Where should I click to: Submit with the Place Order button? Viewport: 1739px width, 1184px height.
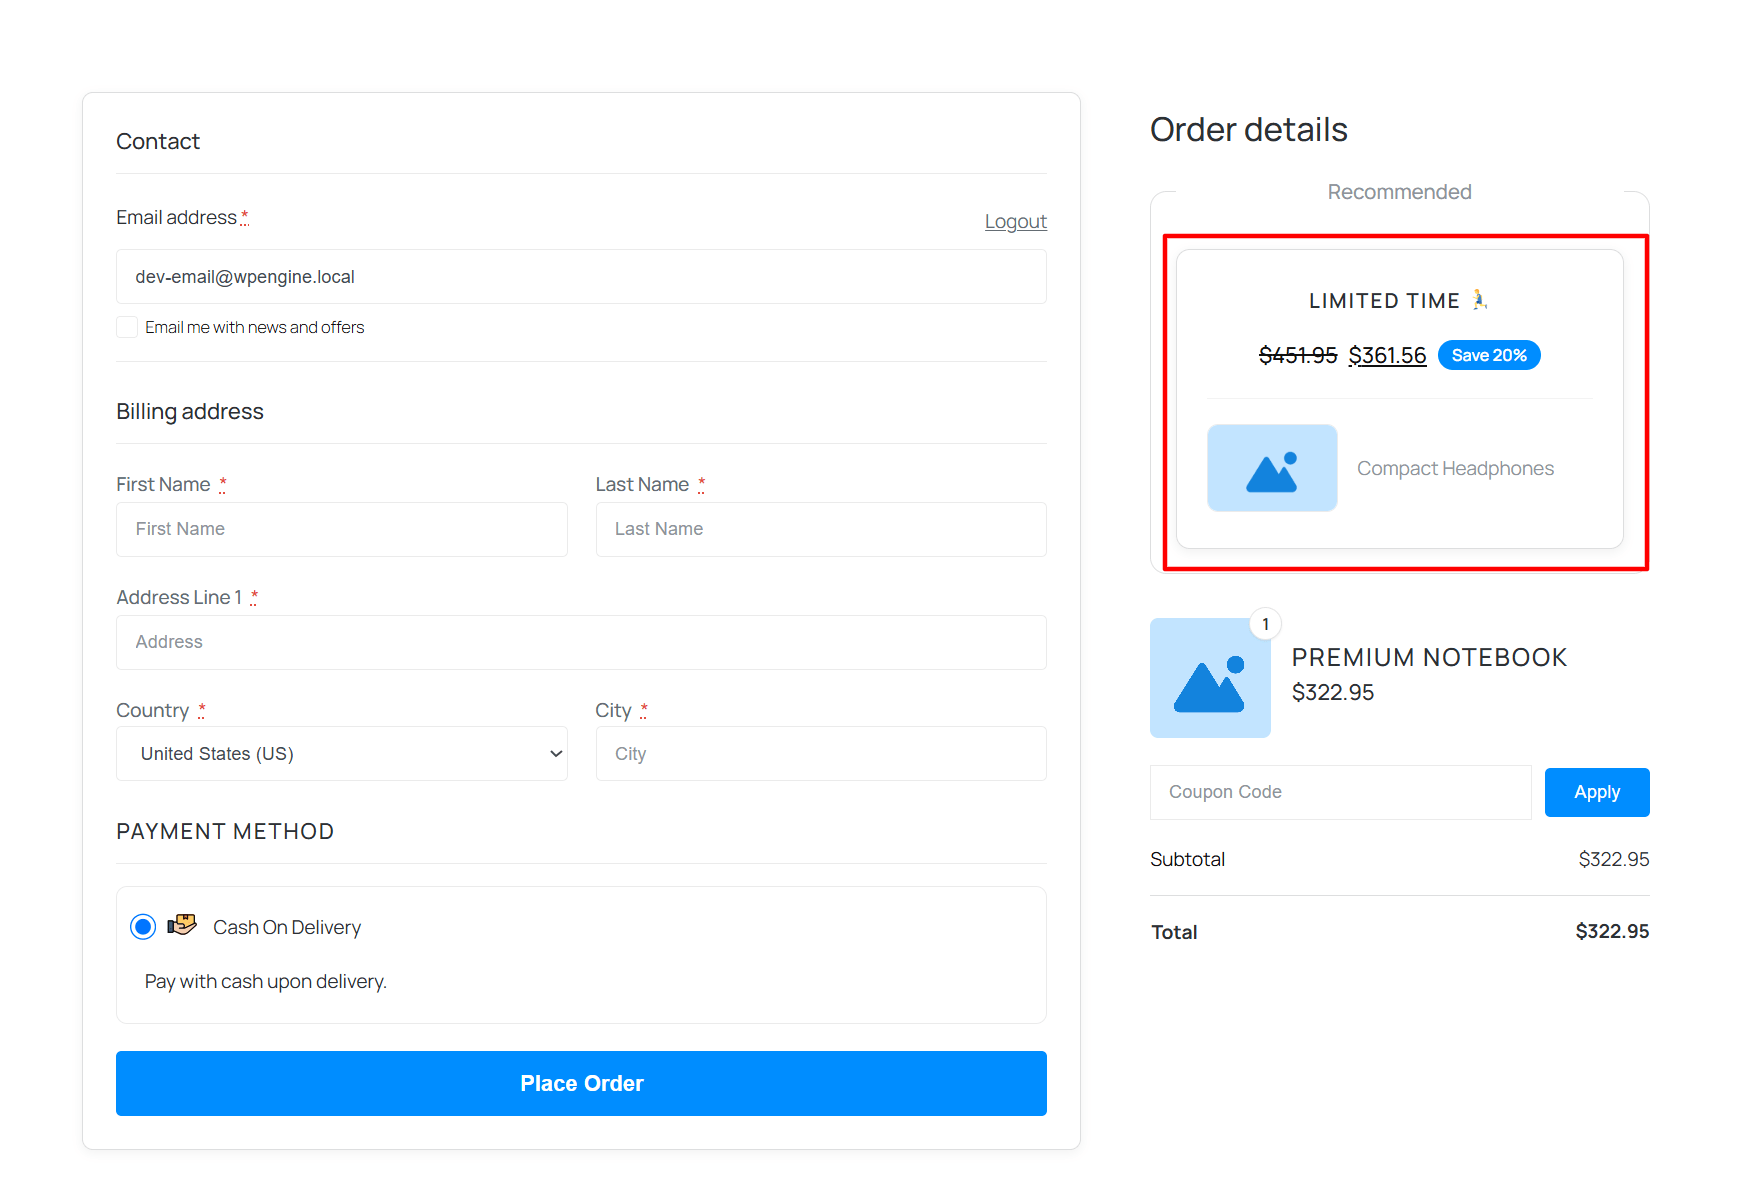tap(581, 1083)
